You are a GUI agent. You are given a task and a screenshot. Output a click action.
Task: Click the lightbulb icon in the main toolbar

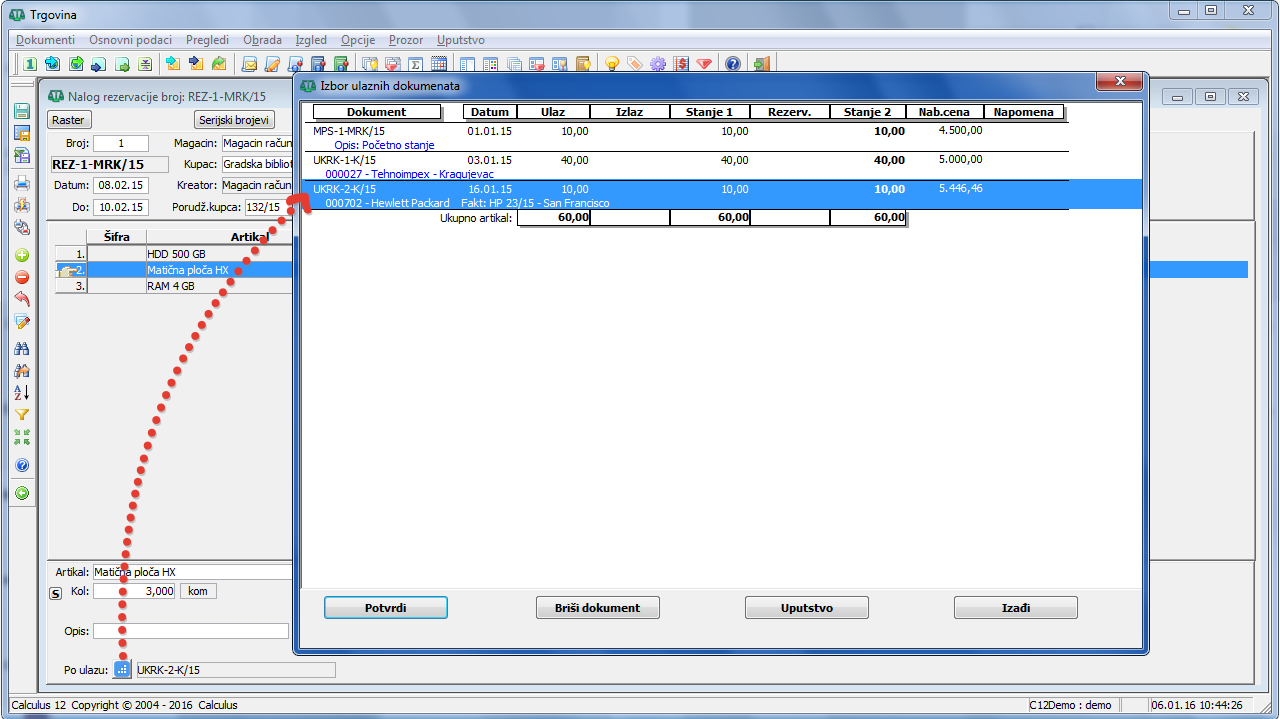click(610, 64)
